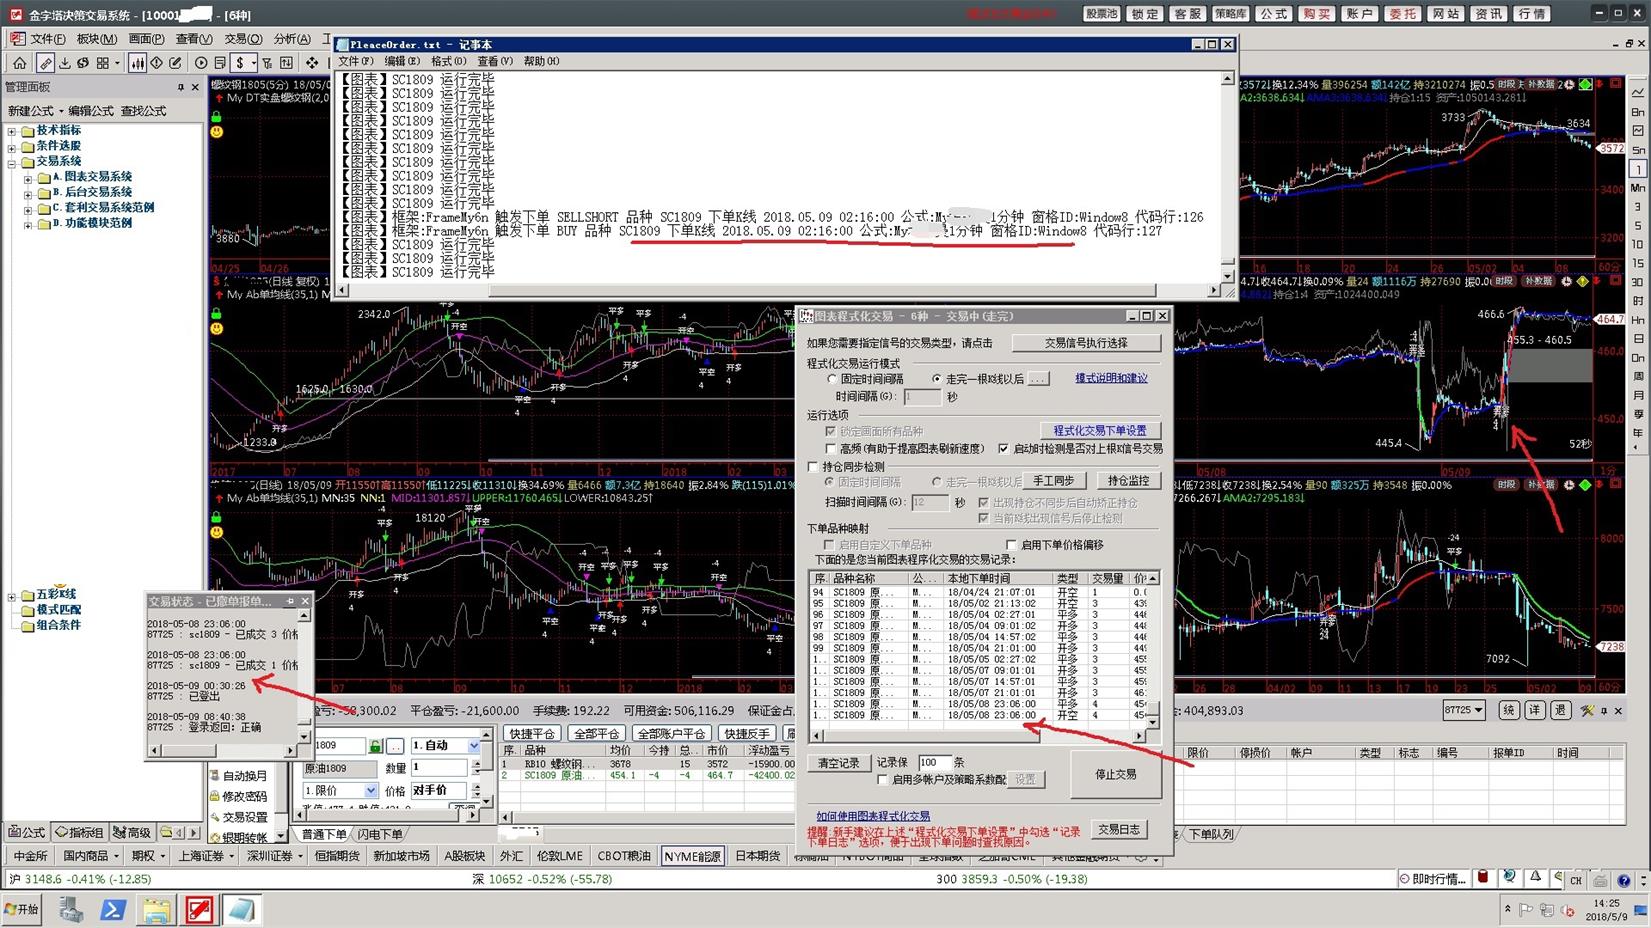The image size is (1651, 928).
Task: Select 固定时间间隔 run mode radio
Action: click(x=832, y=380)
